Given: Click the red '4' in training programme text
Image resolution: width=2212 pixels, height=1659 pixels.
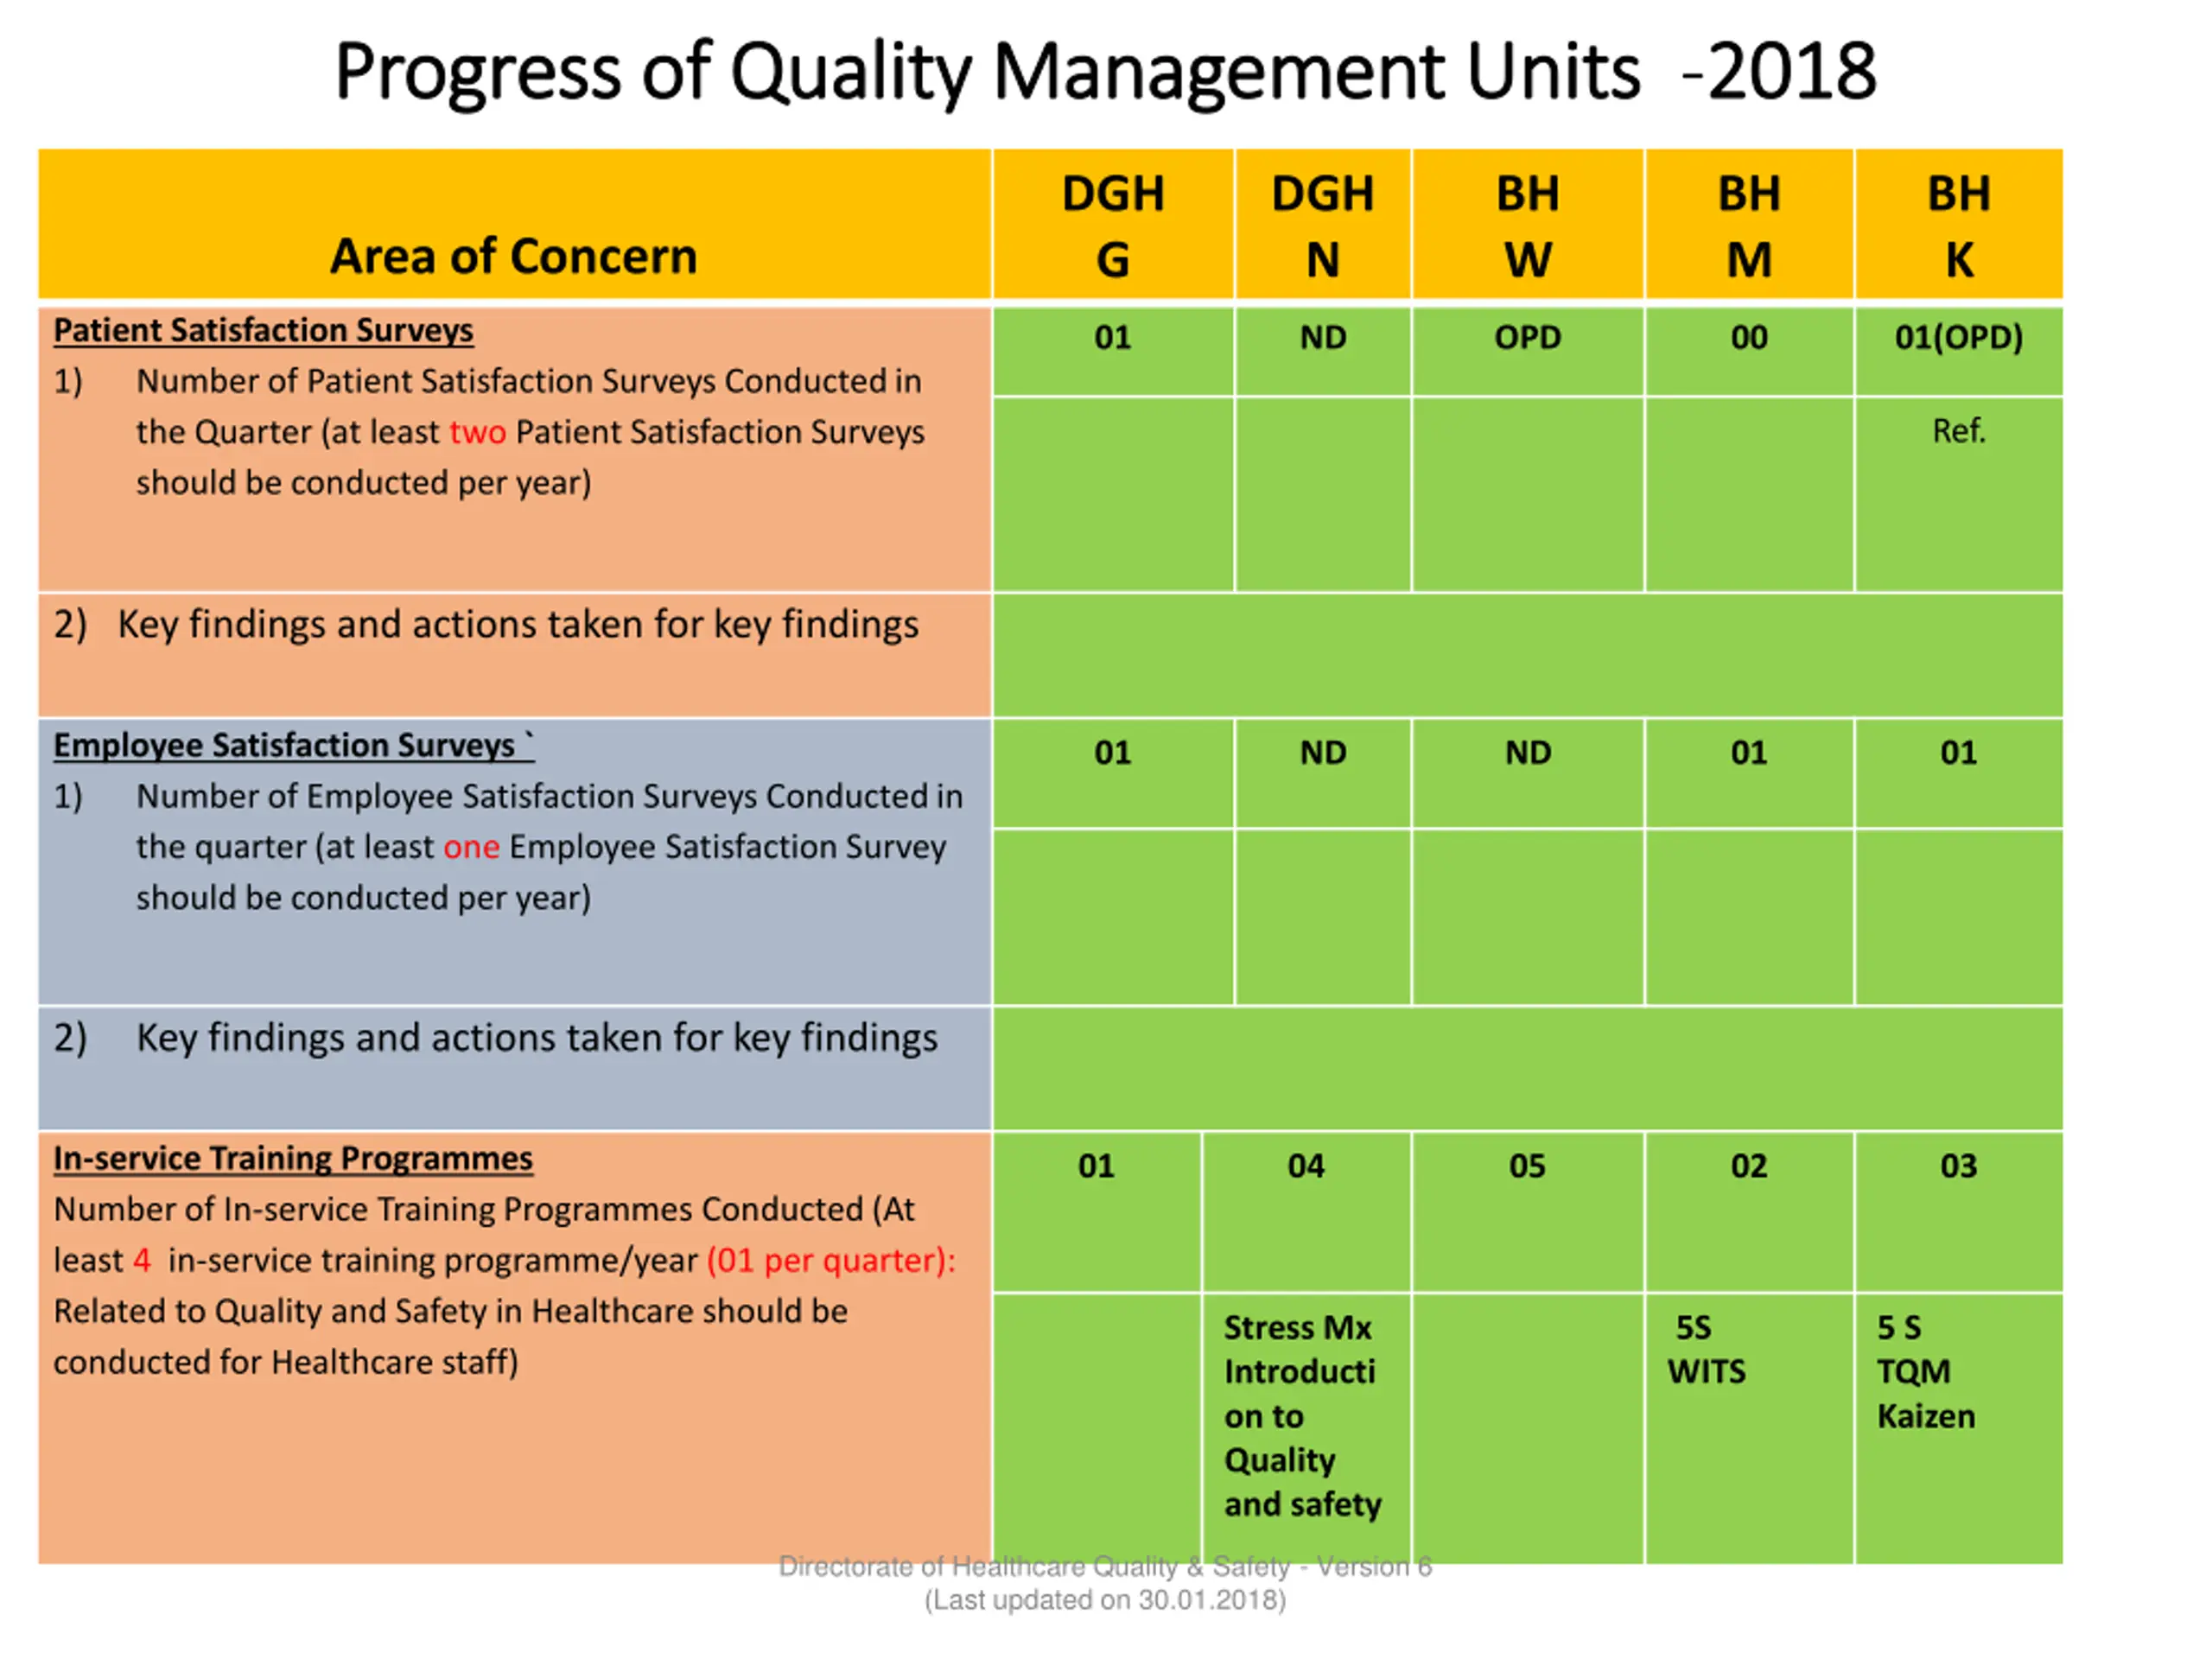Looking at the screenshot, I should click(142, 1260).
